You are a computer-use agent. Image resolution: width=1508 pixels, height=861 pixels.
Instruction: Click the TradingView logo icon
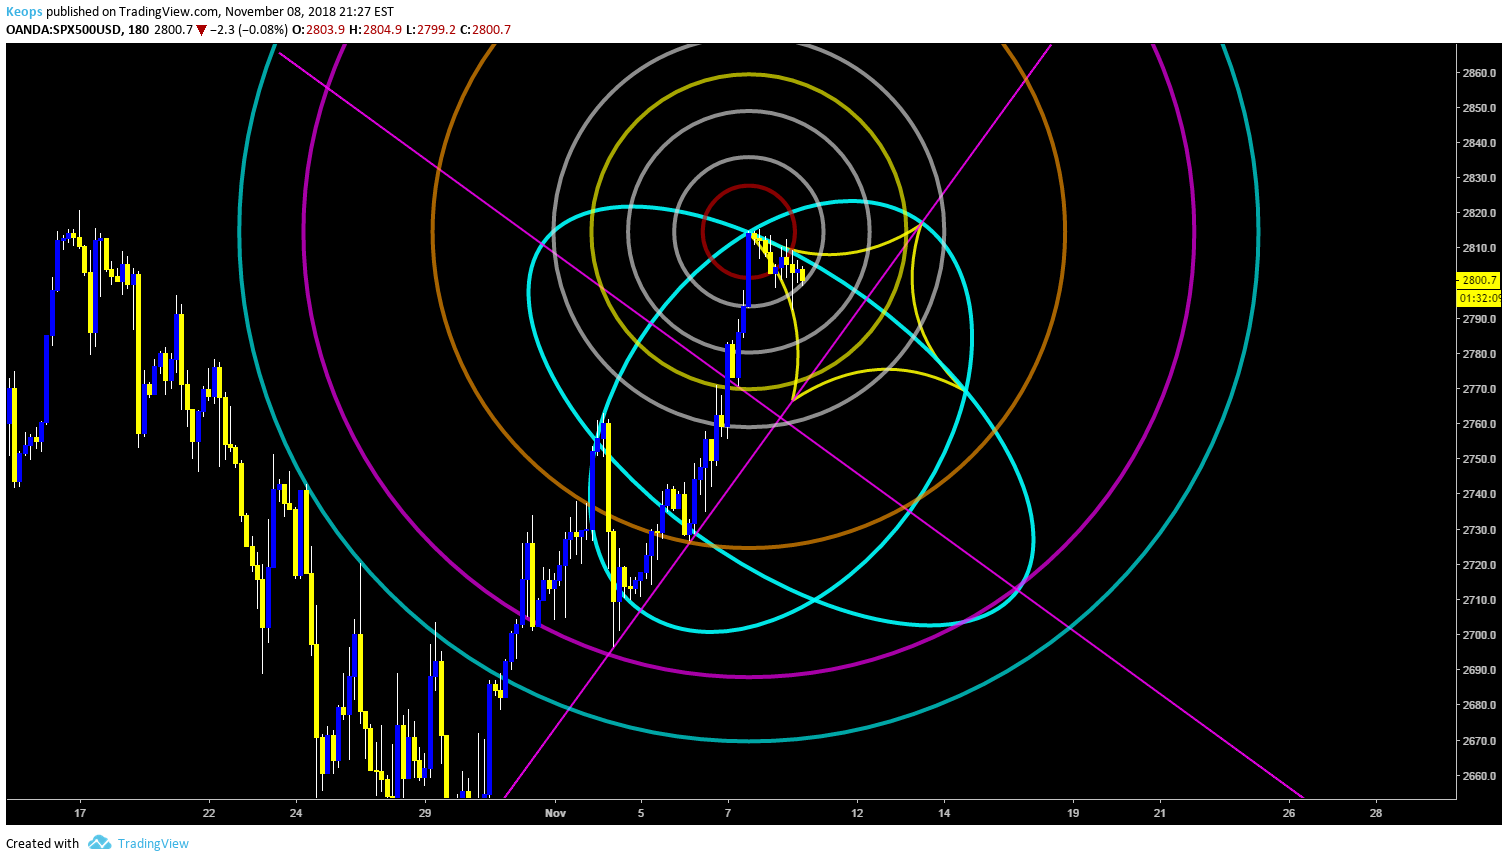pos(99,843)
